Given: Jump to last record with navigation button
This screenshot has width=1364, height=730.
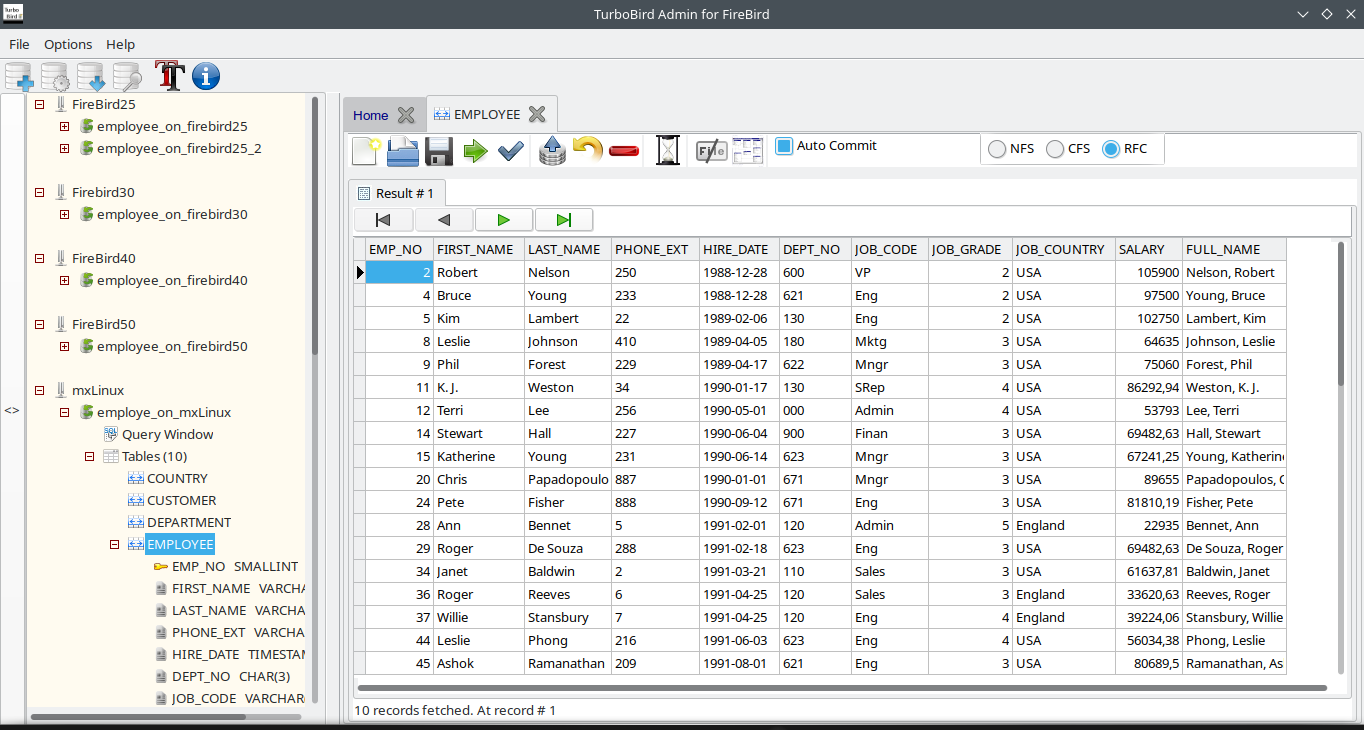Looking at the screenshot, I should [x=563, y=219].
